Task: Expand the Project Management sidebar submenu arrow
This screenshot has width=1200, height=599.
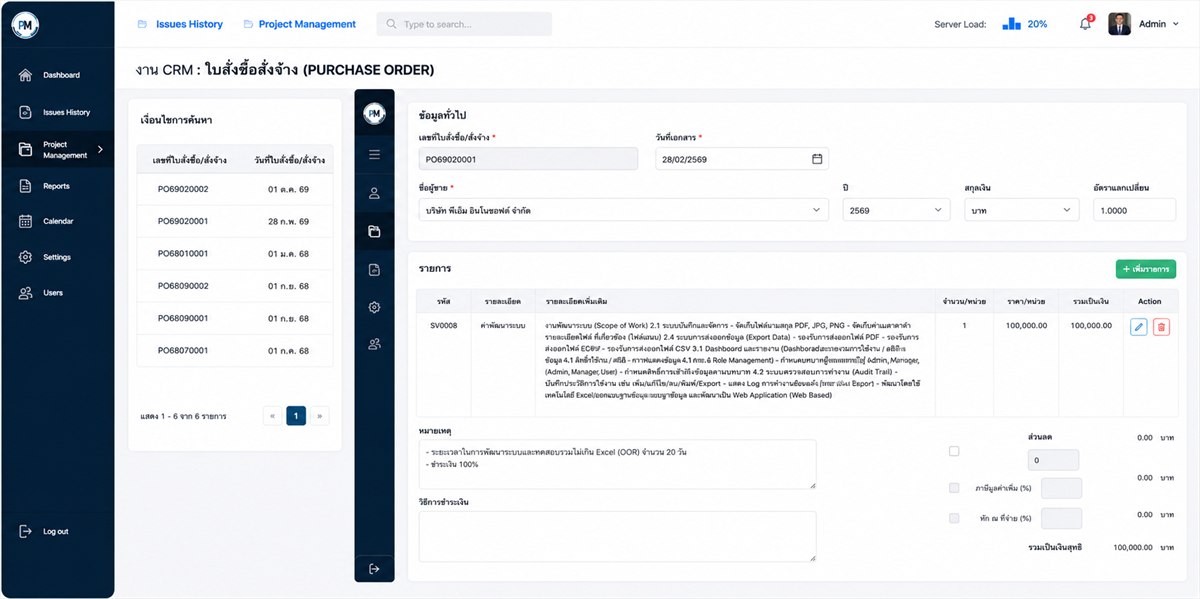Action: pos(100,150)
